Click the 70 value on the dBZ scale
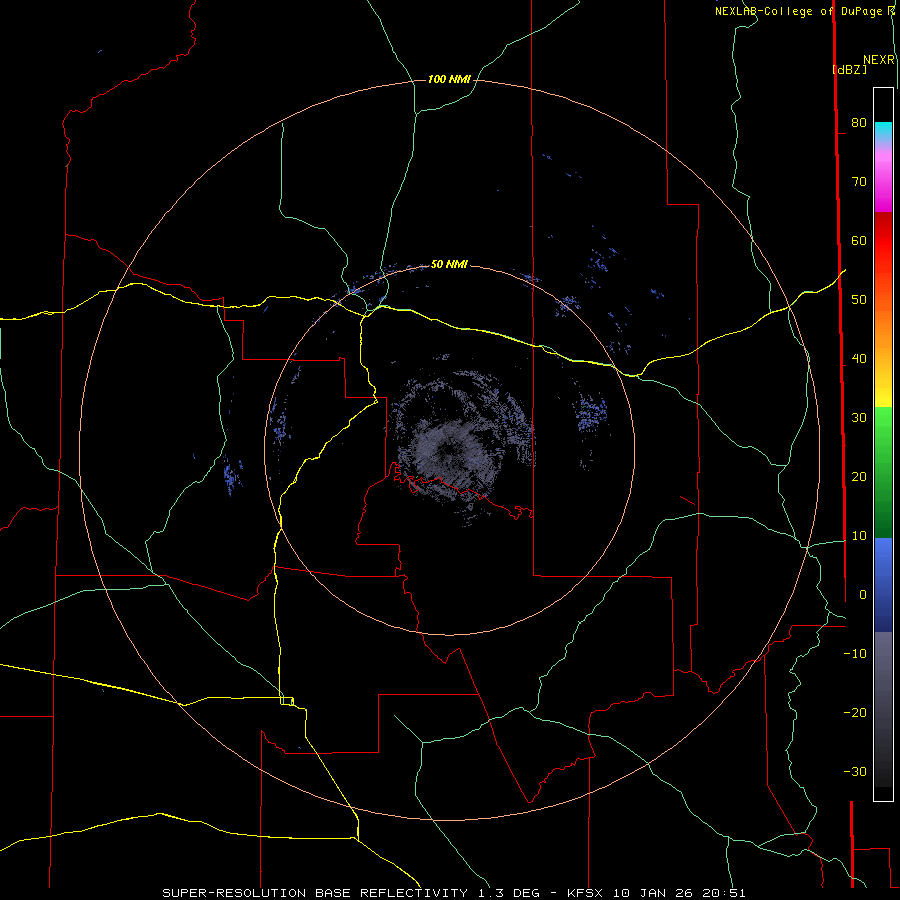The height and width of the screenshot is (900, 900). pos(859,182)
